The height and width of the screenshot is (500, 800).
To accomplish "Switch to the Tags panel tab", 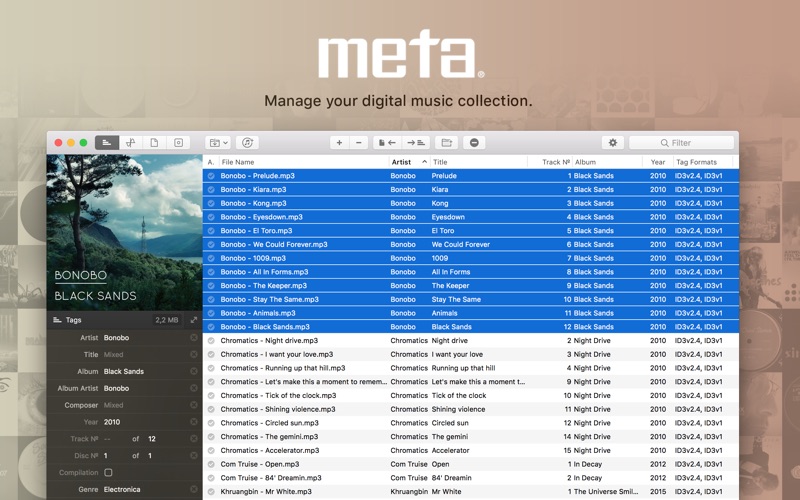I will tap(107, 143).
